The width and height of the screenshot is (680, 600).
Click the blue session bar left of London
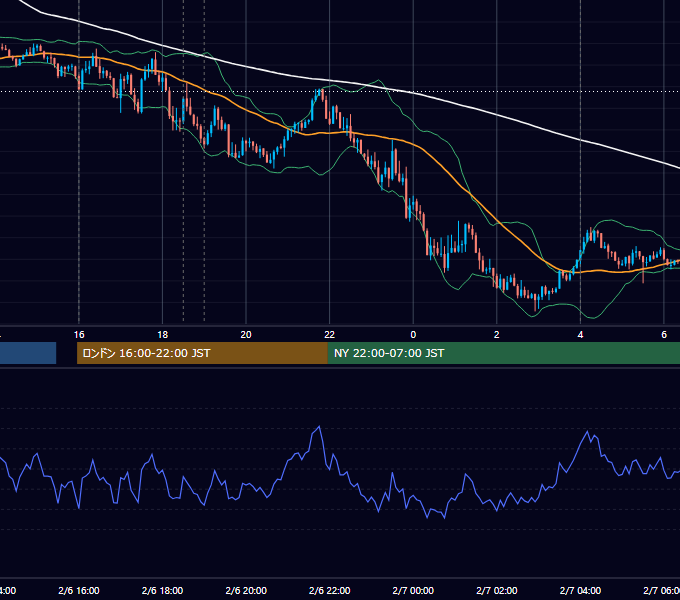(x=28, y=353)
